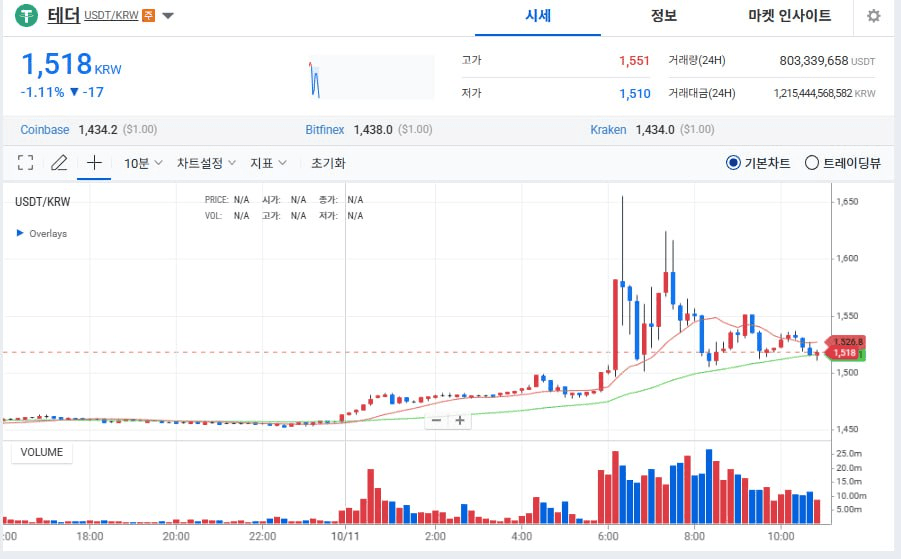901x559 pixels.
Task: Reset chart with 초기화 button
Action: point(328,163)
